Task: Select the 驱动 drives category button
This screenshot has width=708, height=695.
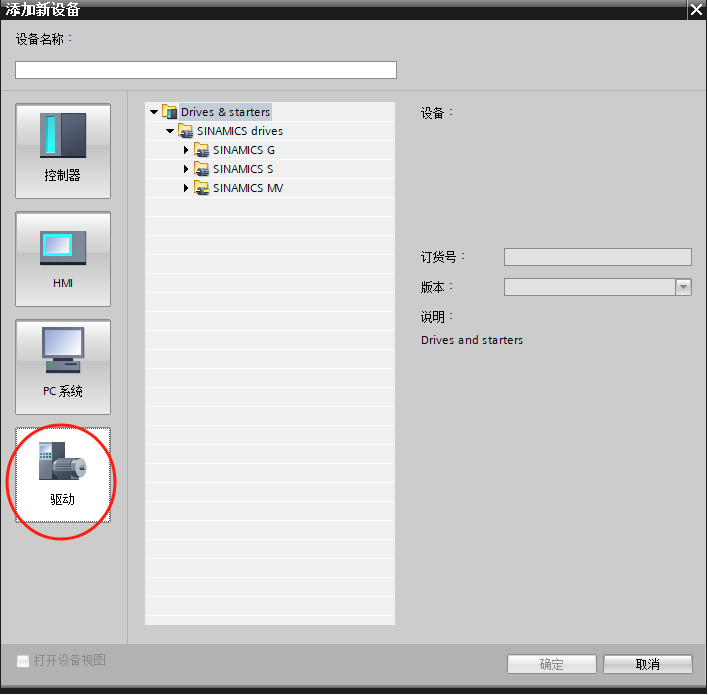Action: click(x=63, y=475)
